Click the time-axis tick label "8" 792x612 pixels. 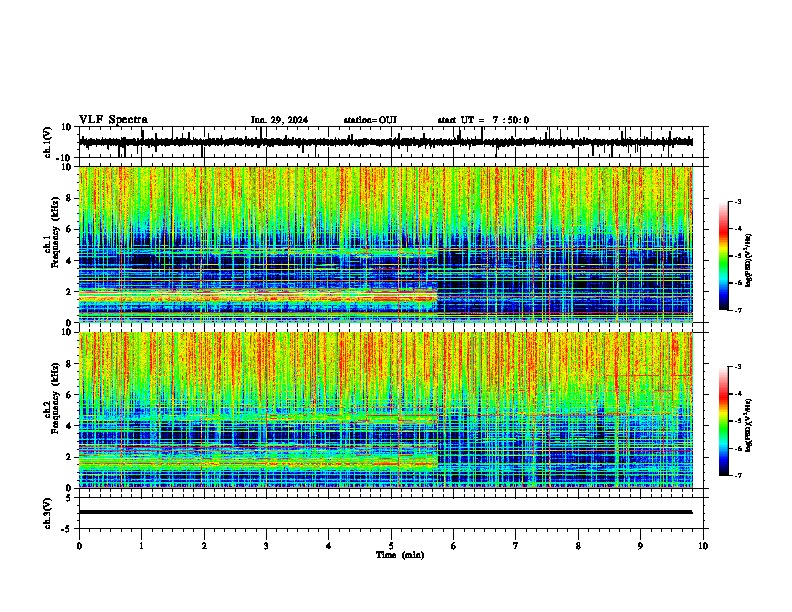[x=578, y=546]
